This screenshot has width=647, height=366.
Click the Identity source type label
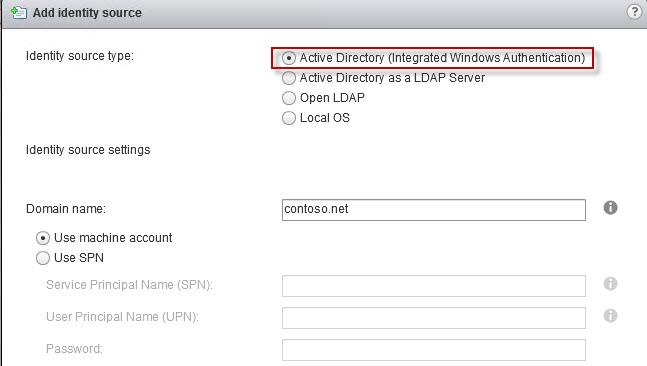(80, 56)
